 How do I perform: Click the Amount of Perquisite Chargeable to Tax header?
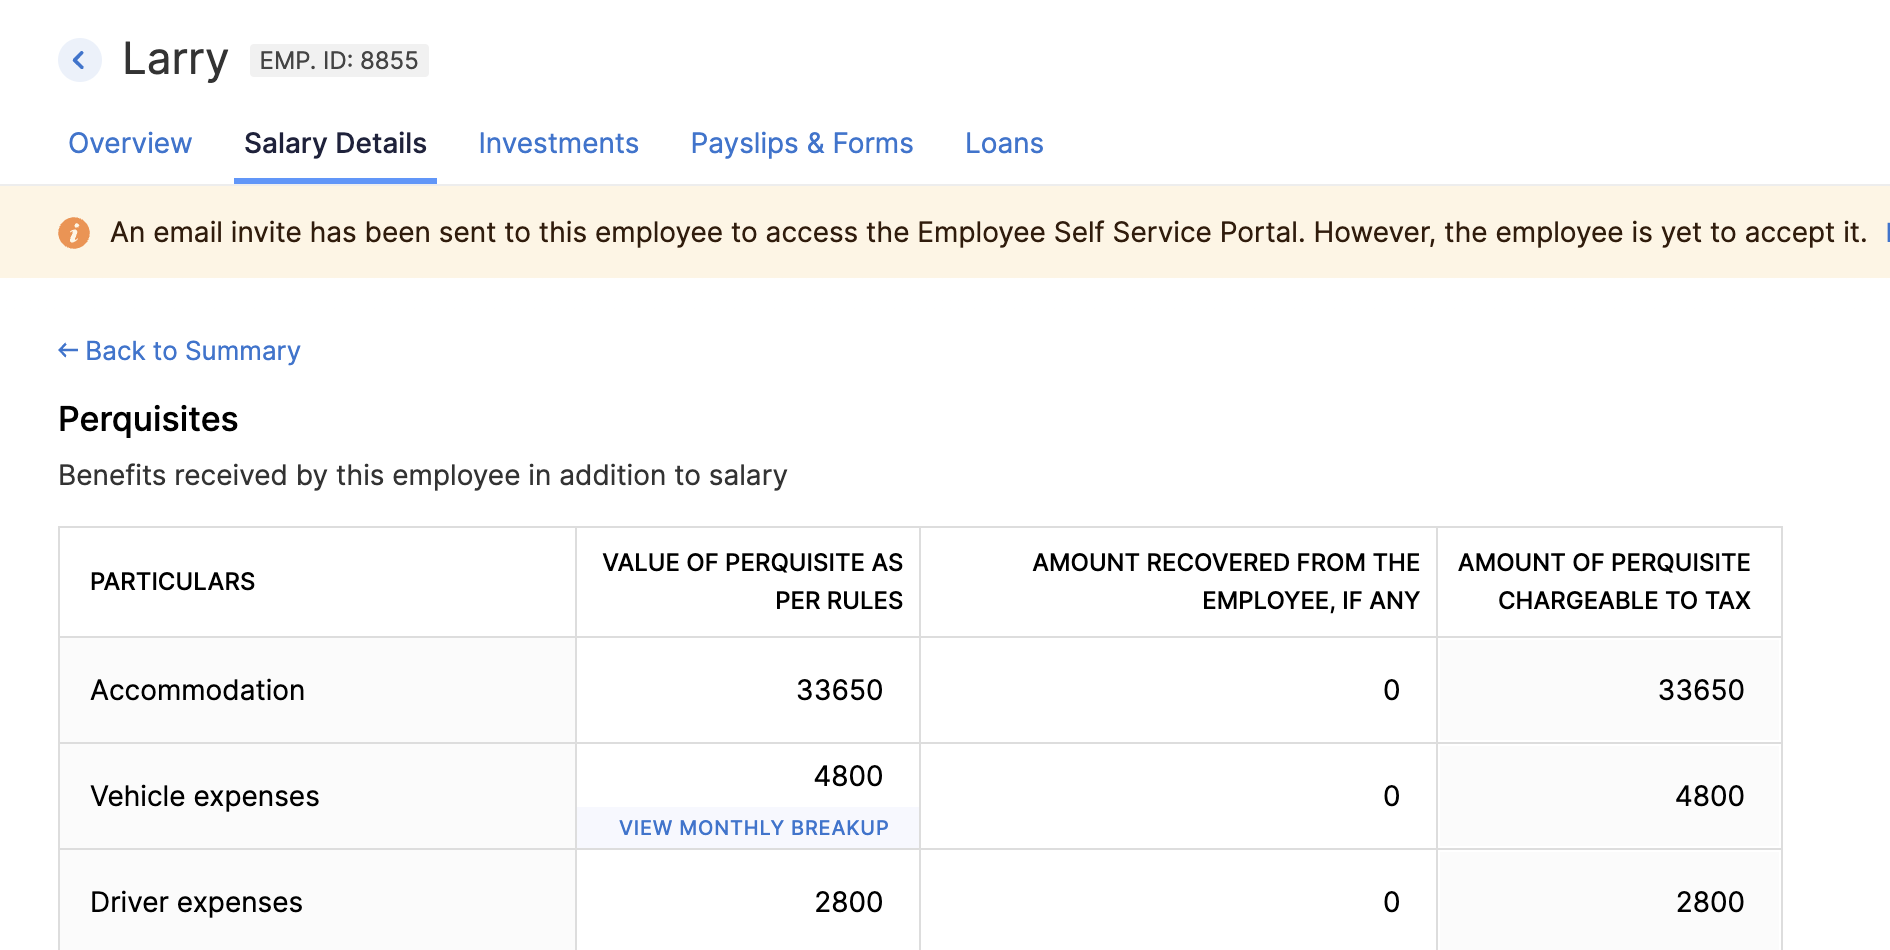click(1604, 582)
